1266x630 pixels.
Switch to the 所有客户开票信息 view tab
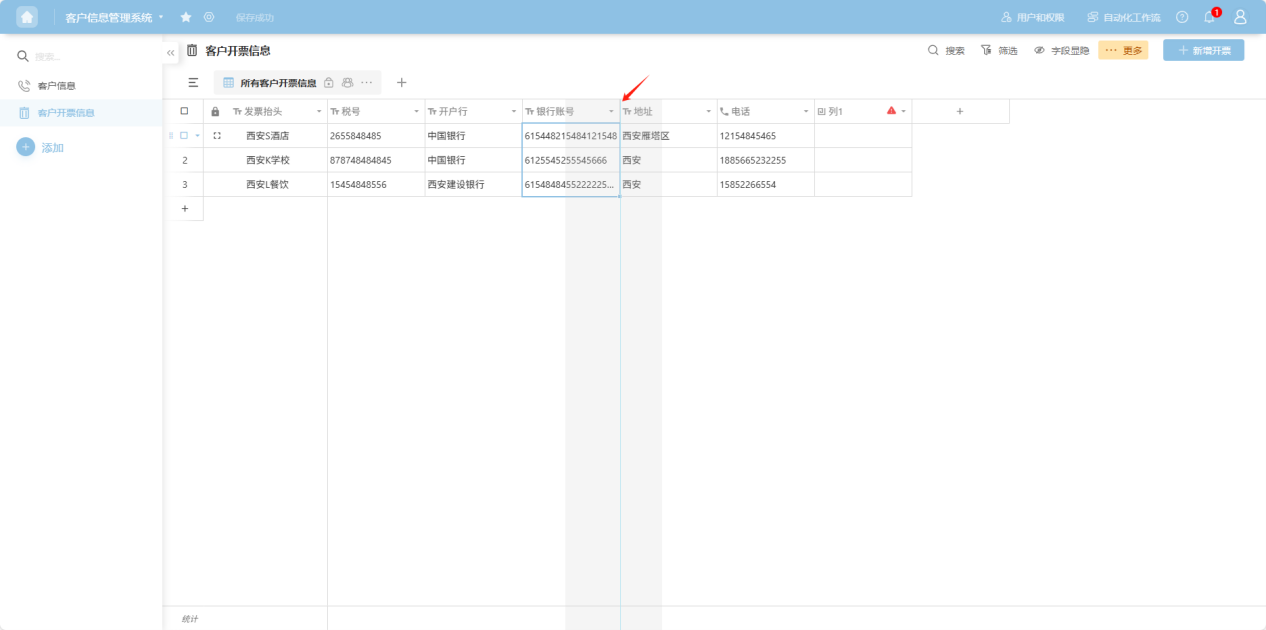click(x=277, y=83)
